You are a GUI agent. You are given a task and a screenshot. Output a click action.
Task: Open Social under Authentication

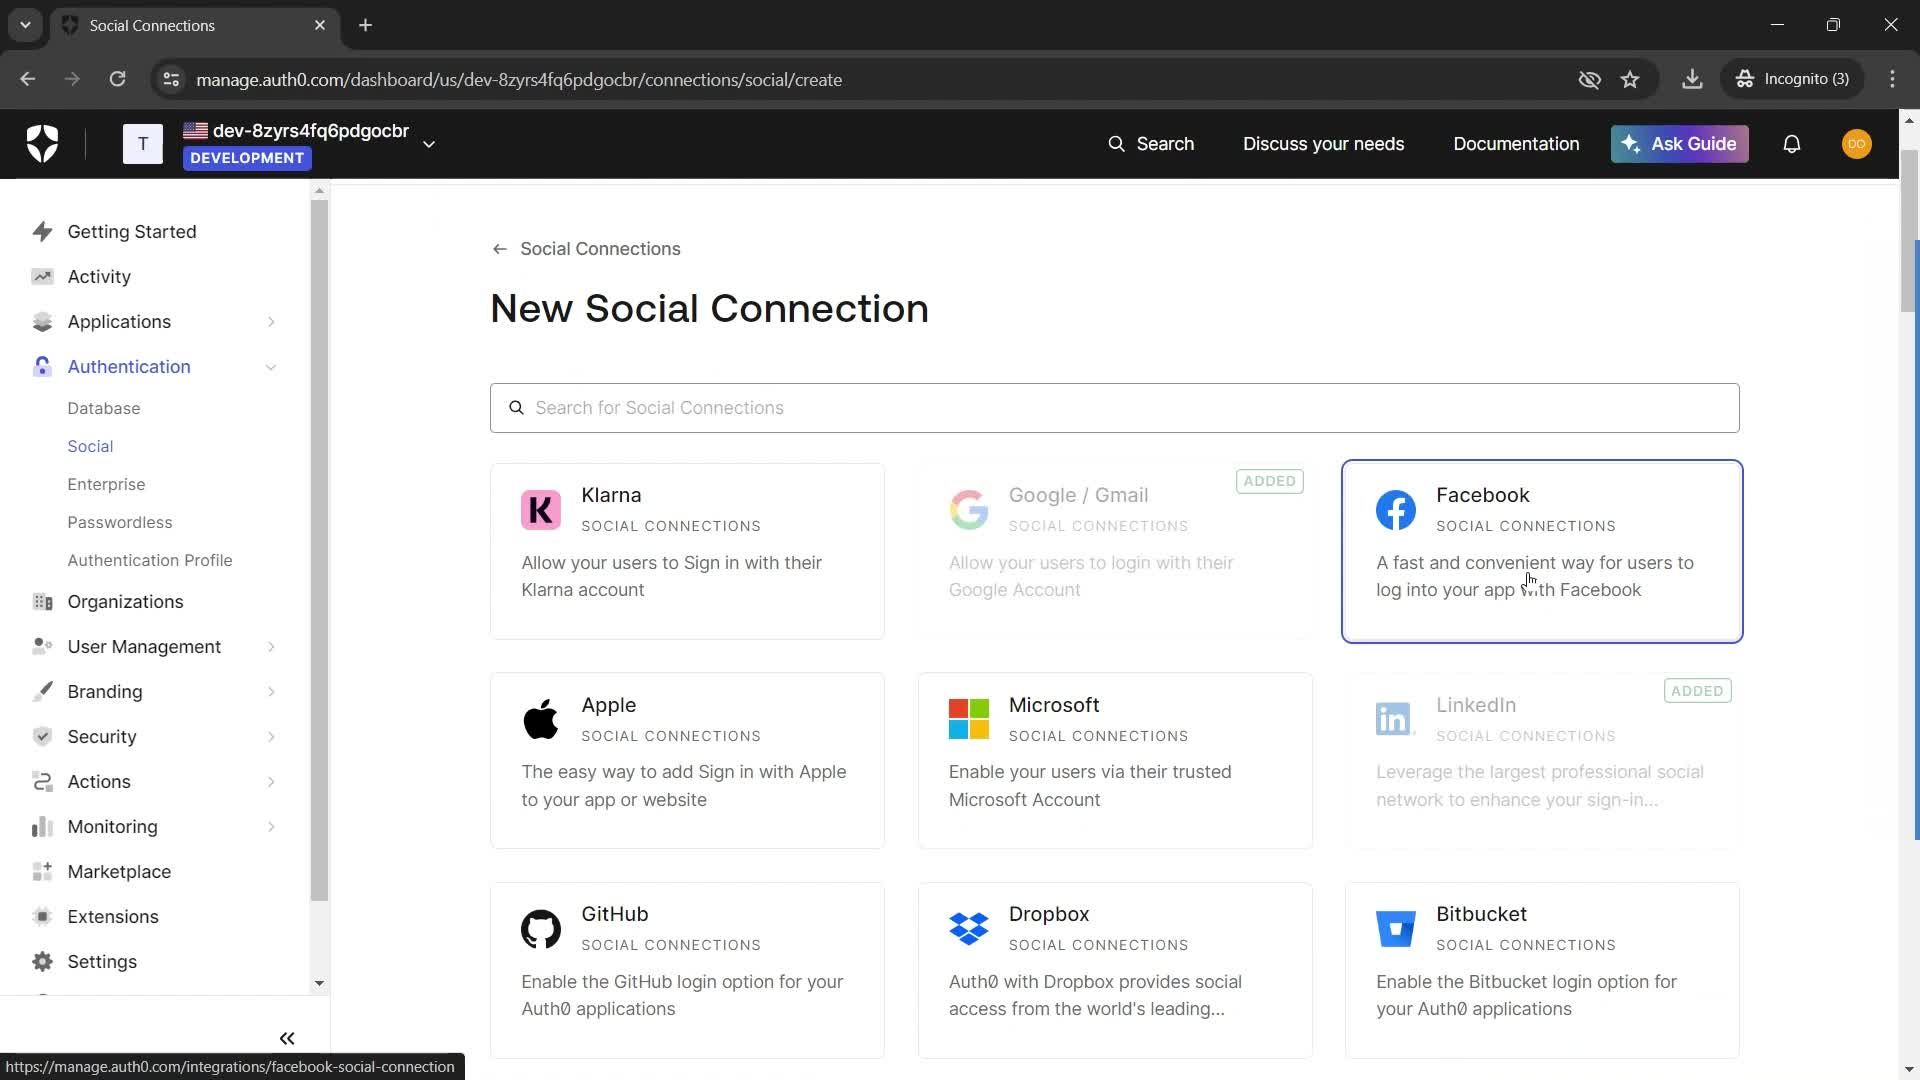[x=90, y=446]
